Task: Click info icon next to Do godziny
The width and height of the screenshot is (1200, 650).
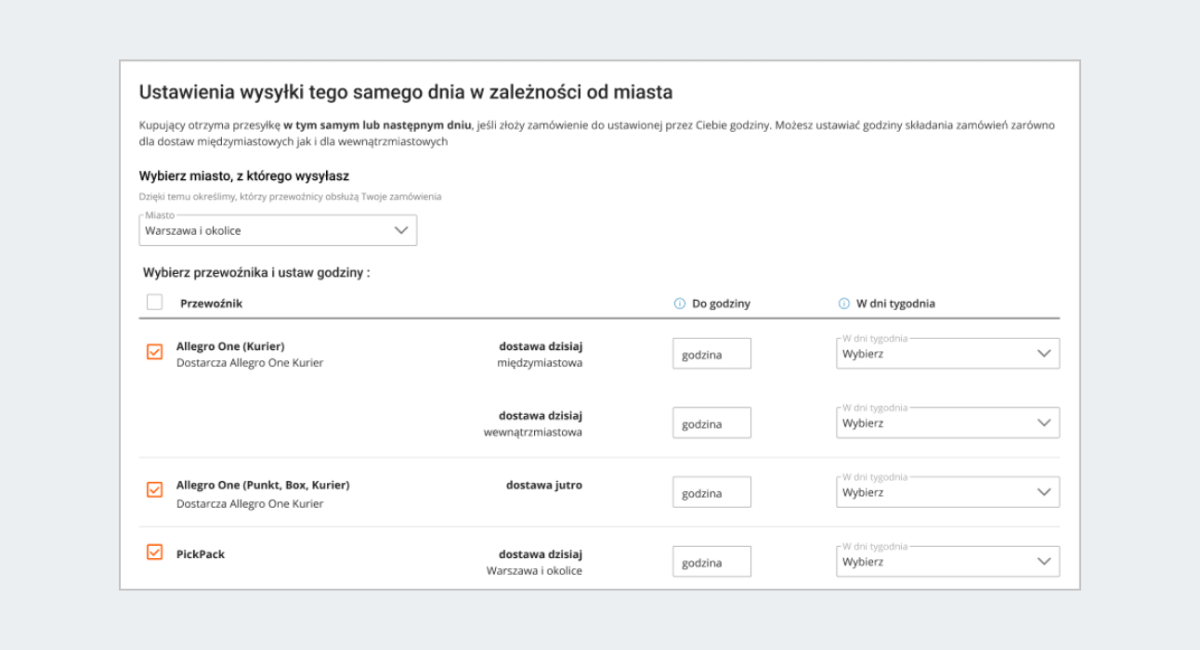Action: 680,304
